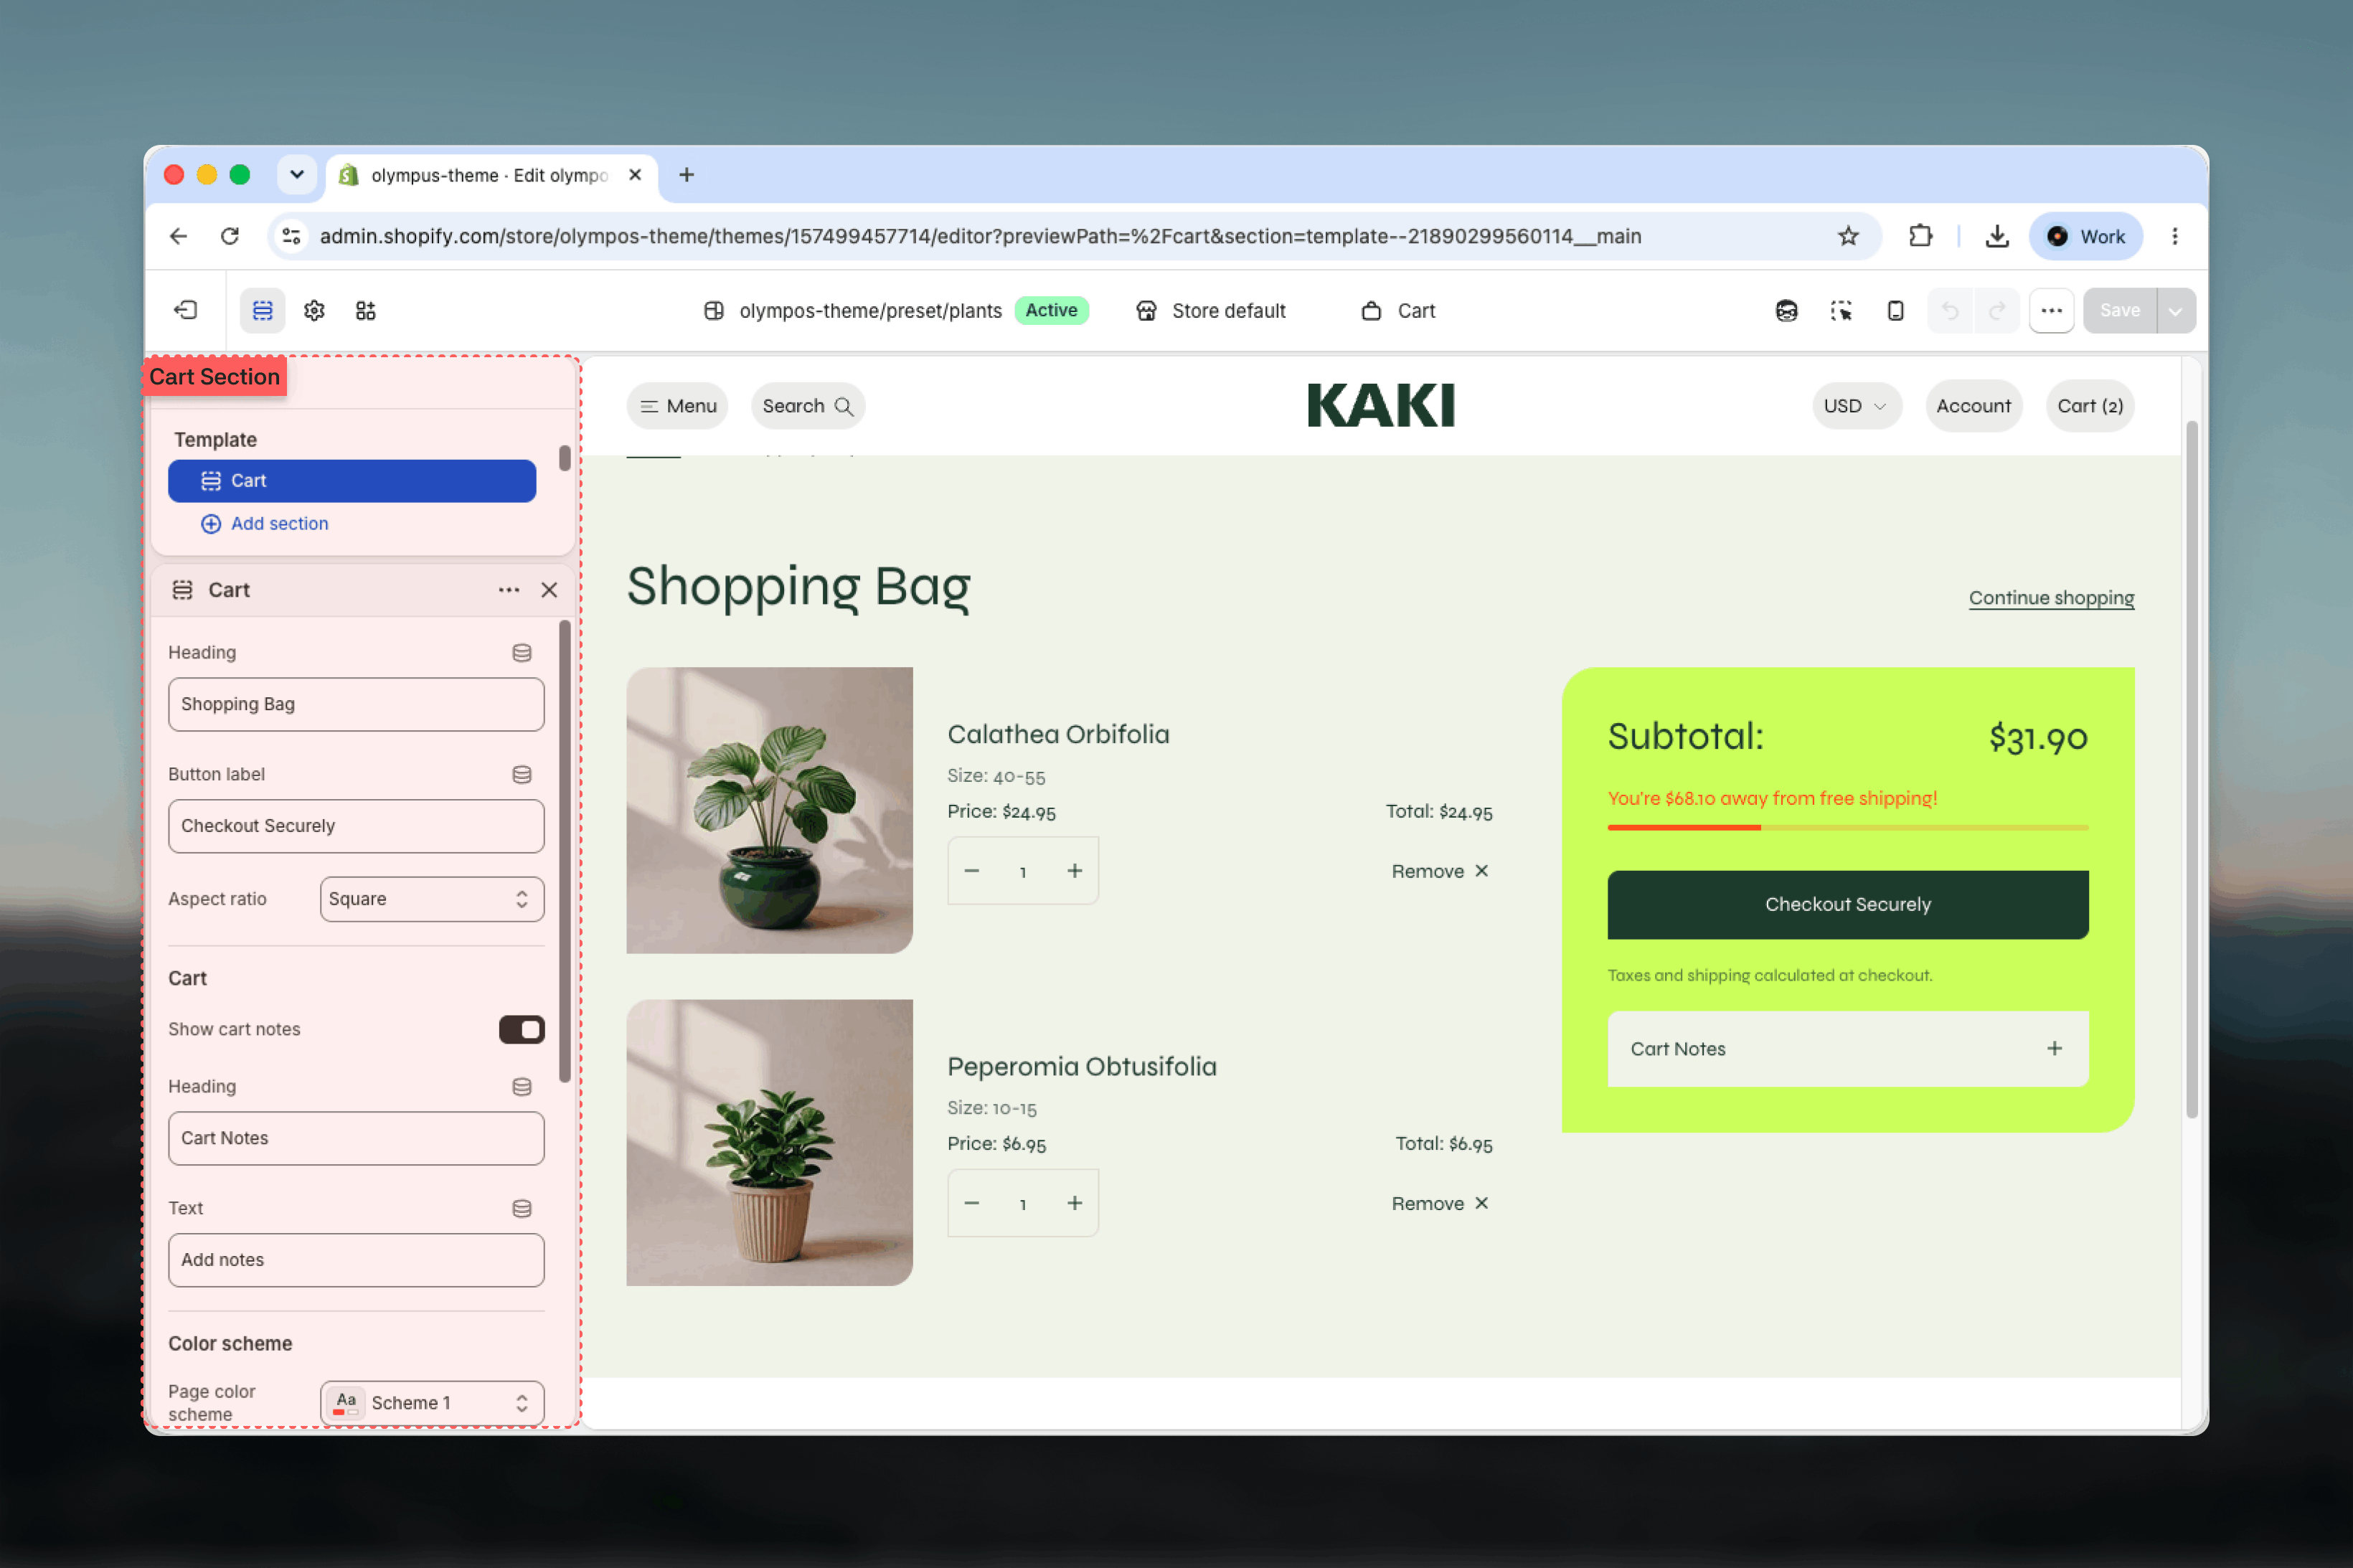The width and height of the screenshot is (2353, 1568).
Task: Select the Cart template section row
Action: [352, 480]
